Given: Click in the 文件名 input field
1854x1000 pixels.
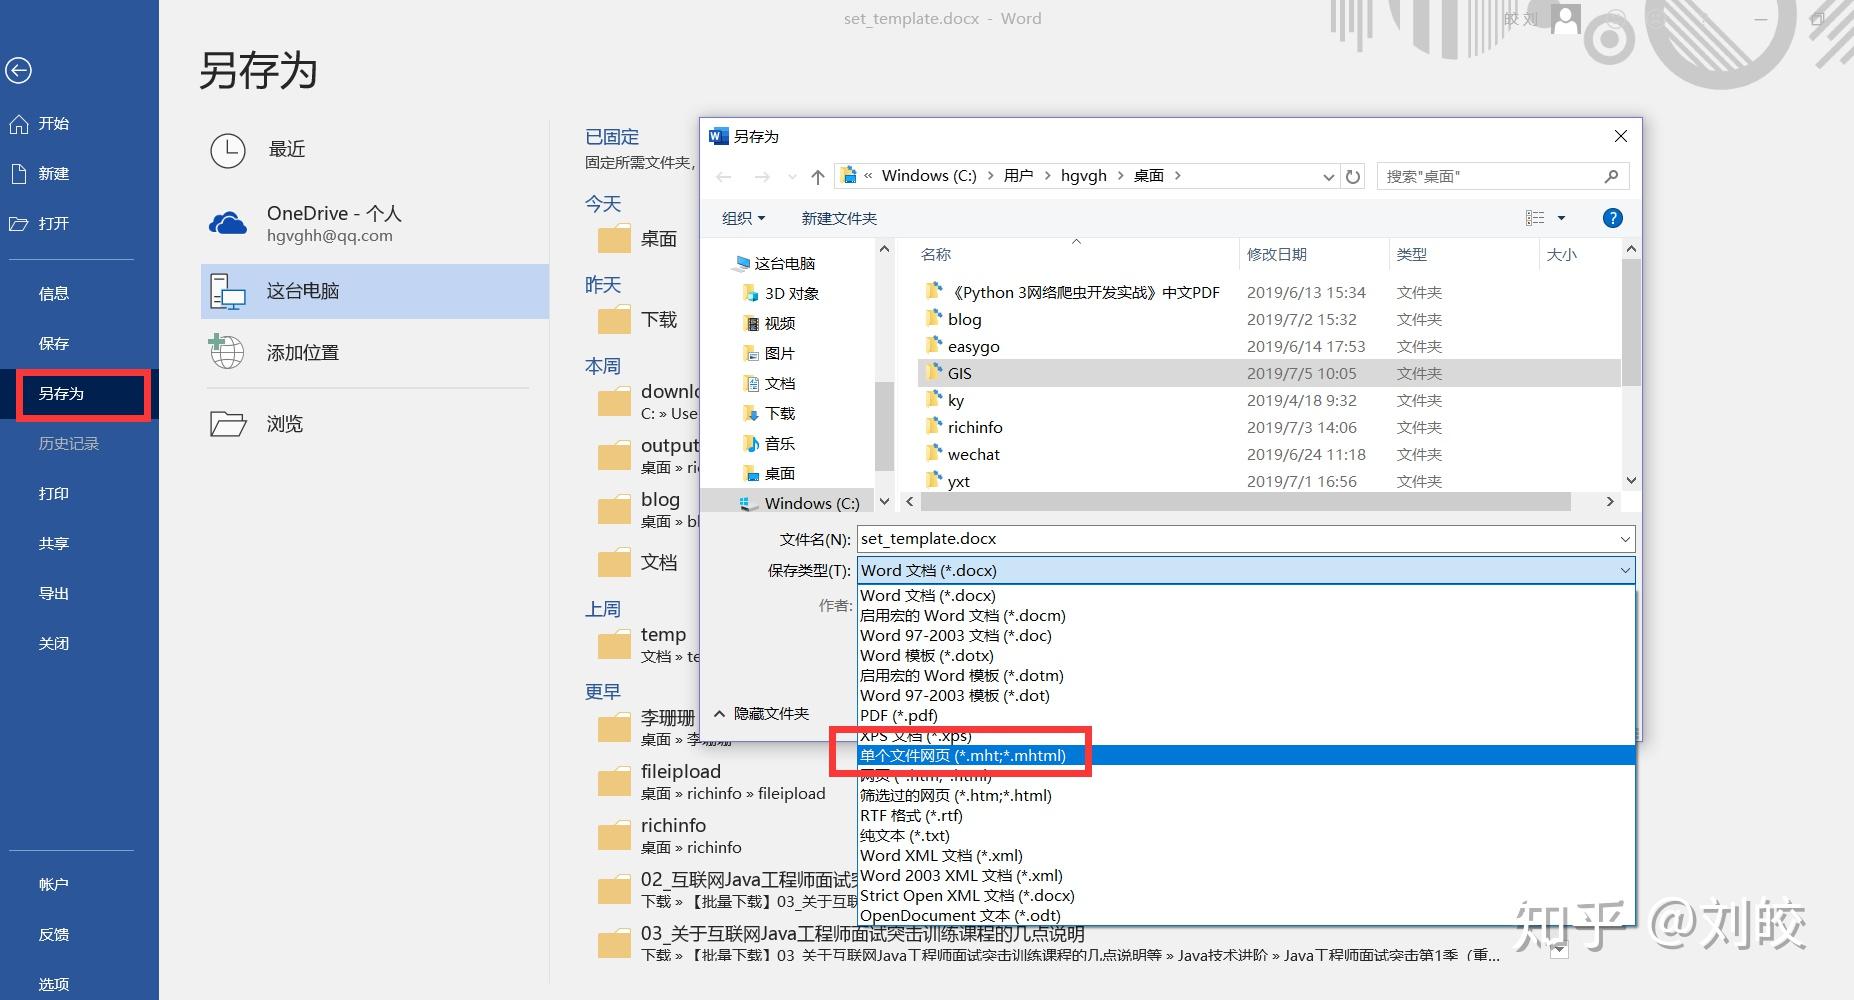Looking at the screenshot, I should tap(1236, 539).
